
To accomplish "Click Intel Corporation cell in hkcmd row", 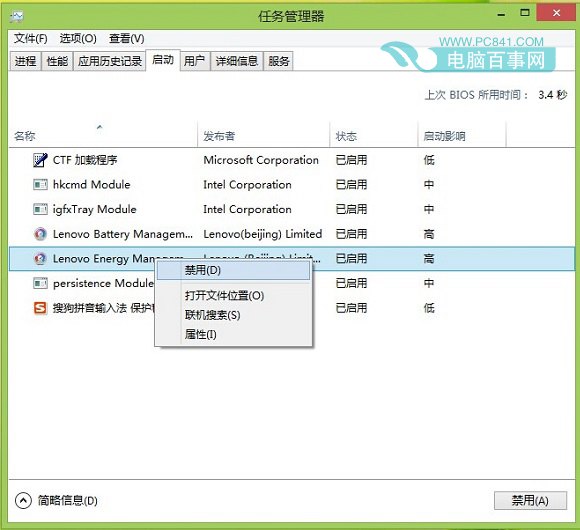I will pyautogui.click(x=247, y=185).
